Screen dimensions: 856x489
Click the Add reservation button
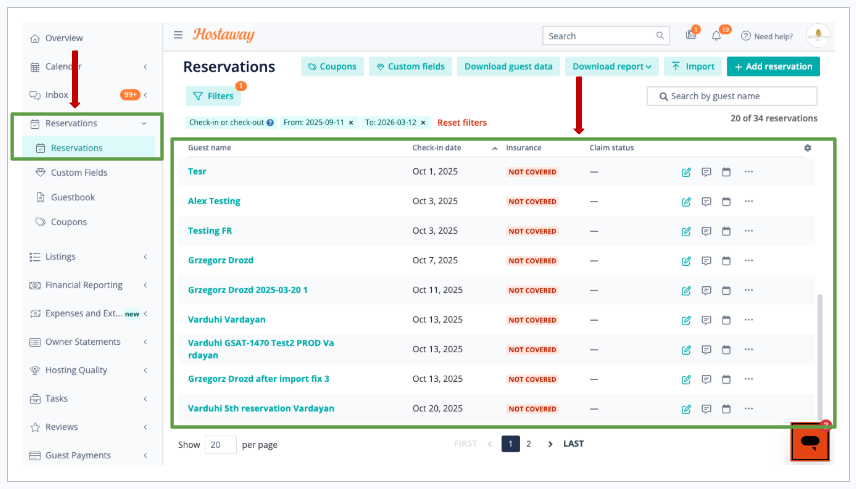point(773,67)
